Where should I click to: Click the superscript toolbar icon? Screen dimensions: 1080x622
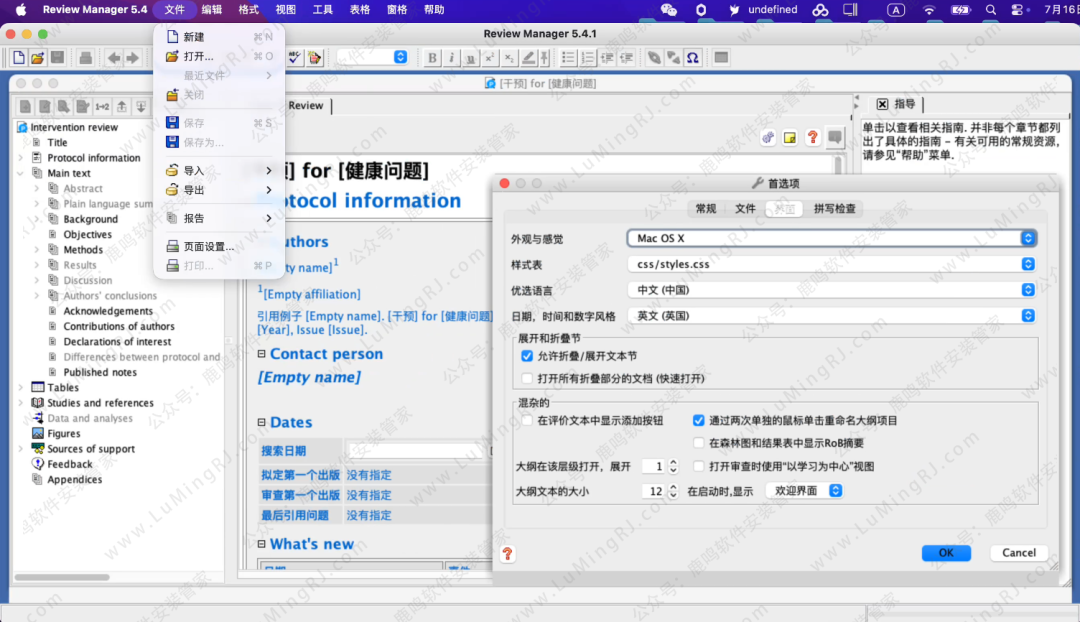(489, 58)
